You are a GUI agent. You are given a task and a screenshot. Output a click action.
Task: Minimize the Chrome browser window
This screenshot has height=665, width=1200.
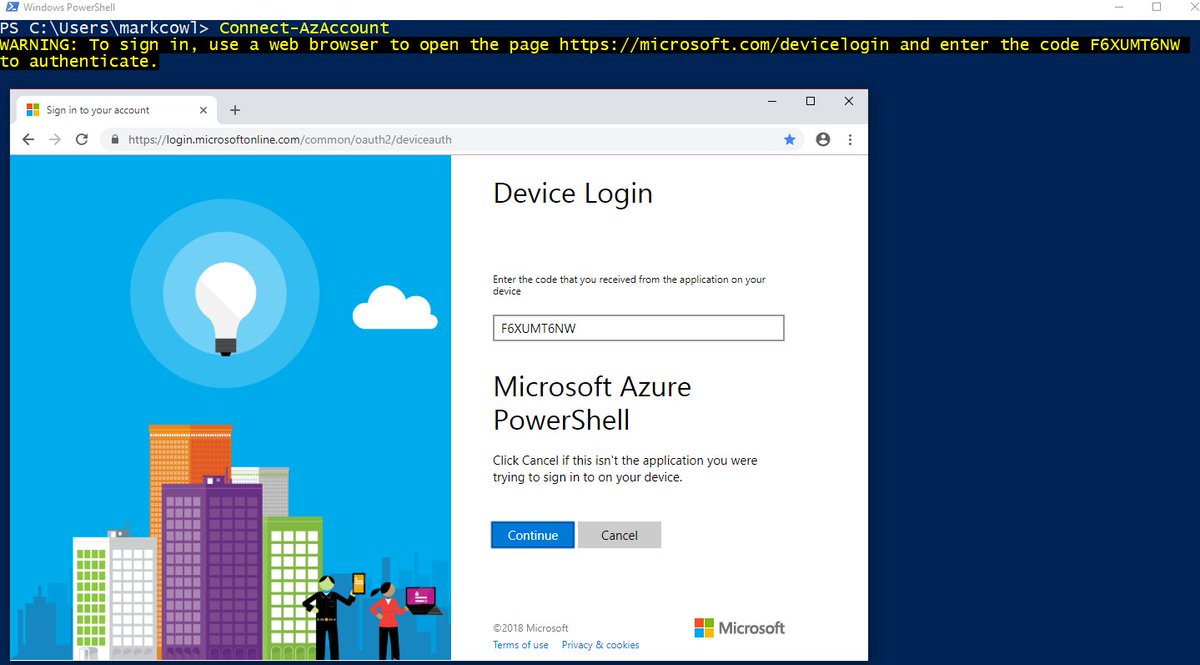(772, 101)
